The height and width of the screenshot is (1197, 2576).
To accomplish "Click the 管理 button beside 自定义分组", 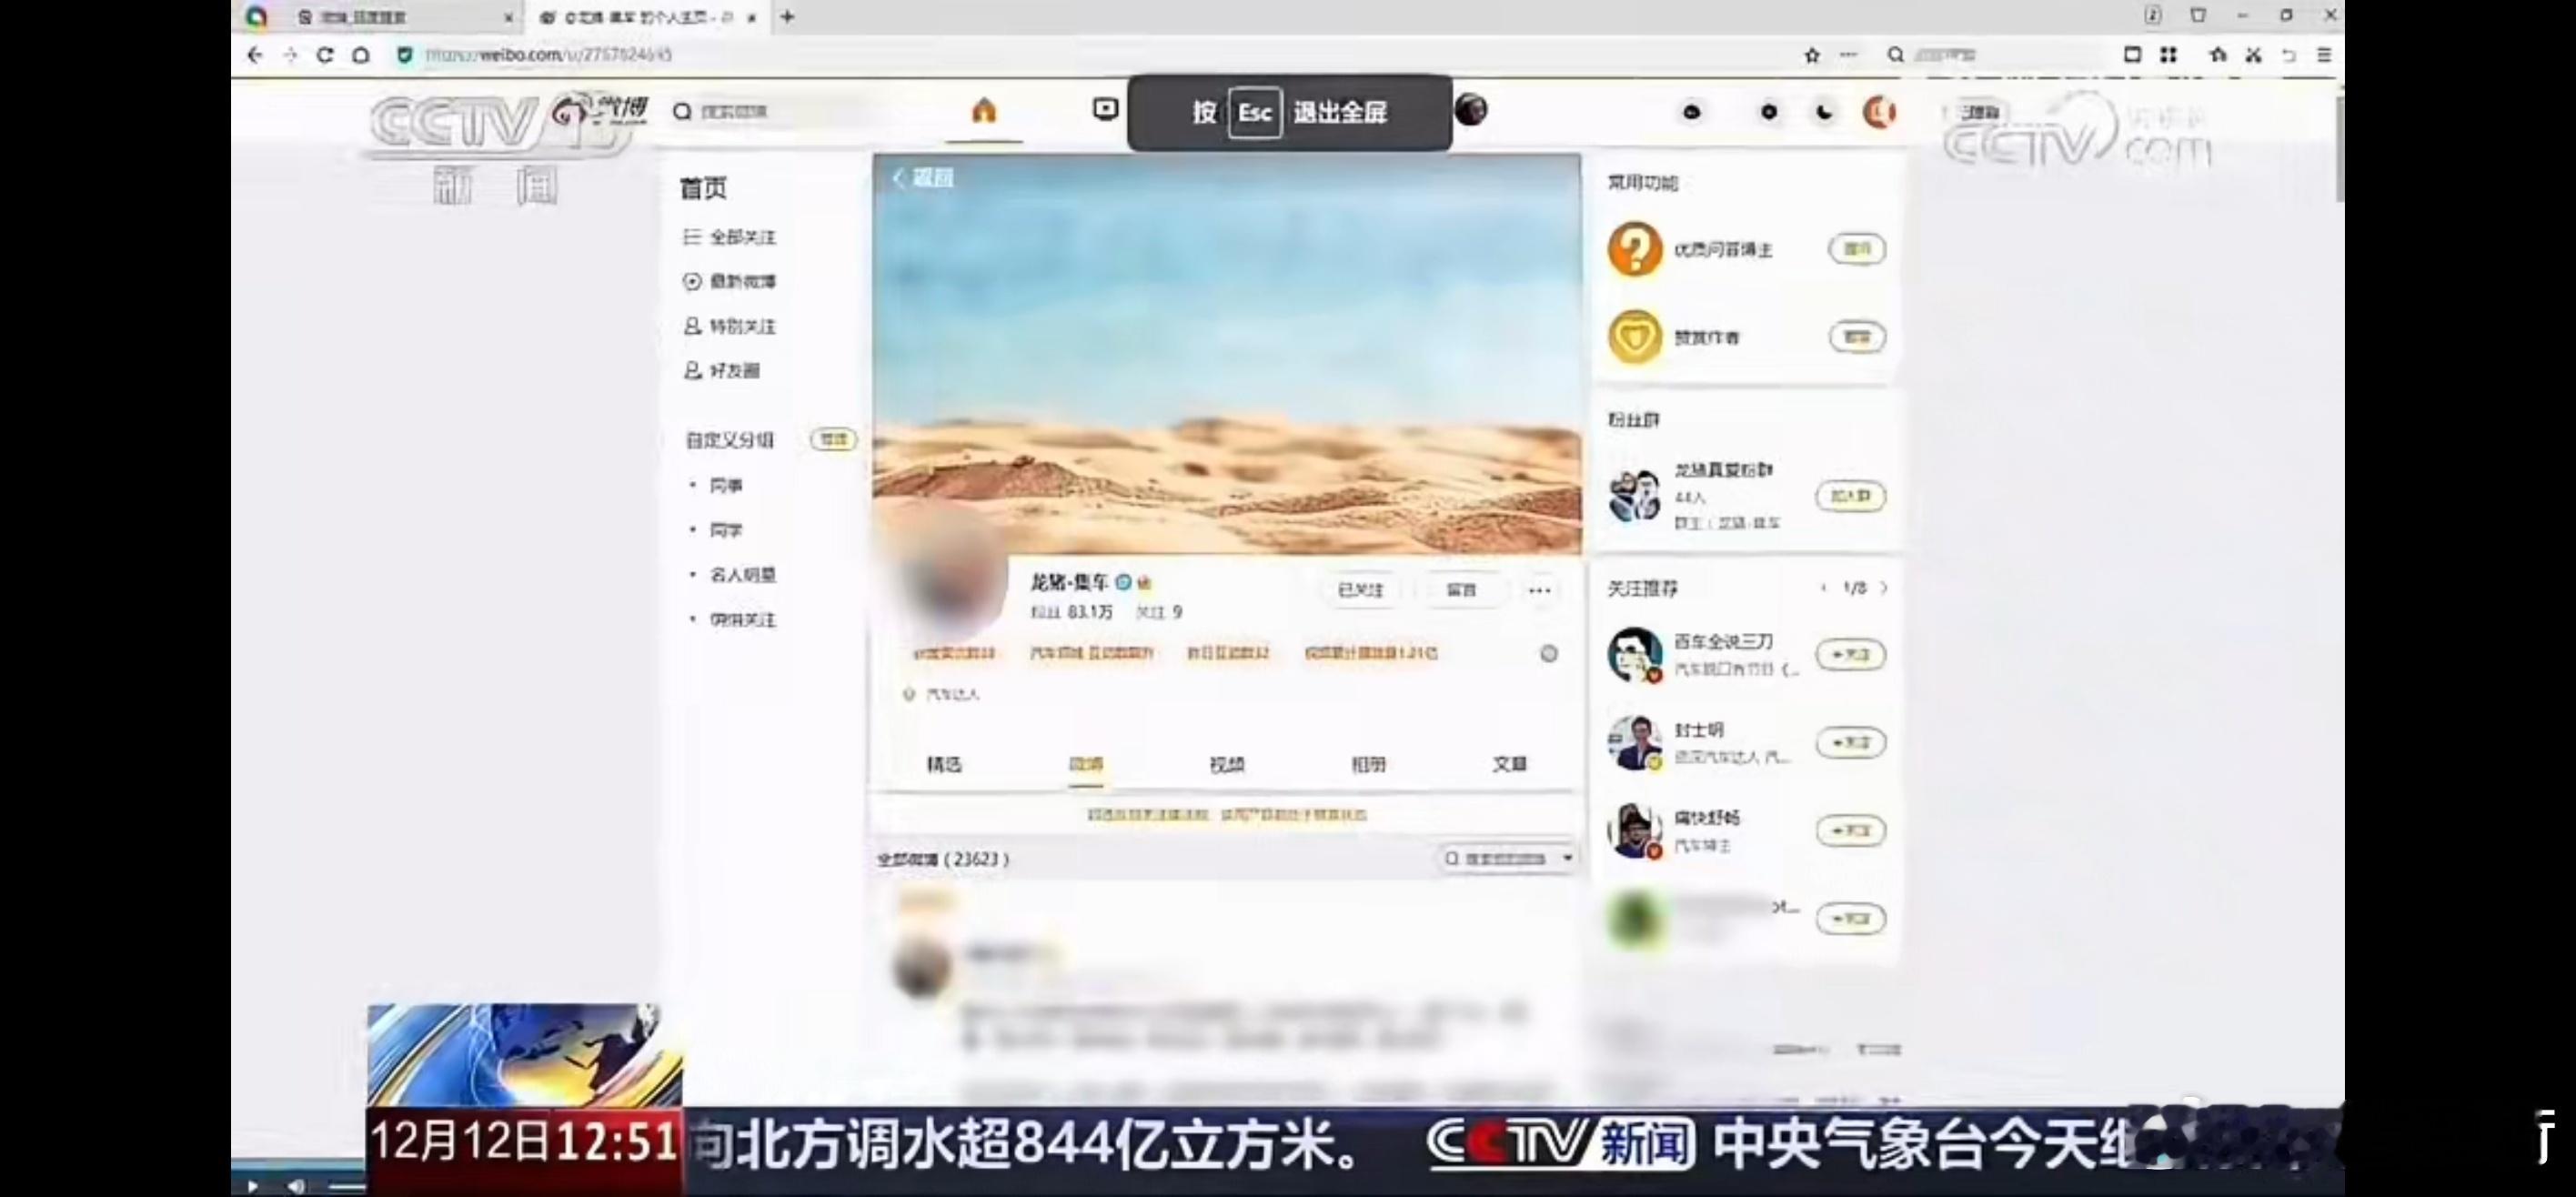I will click(833, 440).
